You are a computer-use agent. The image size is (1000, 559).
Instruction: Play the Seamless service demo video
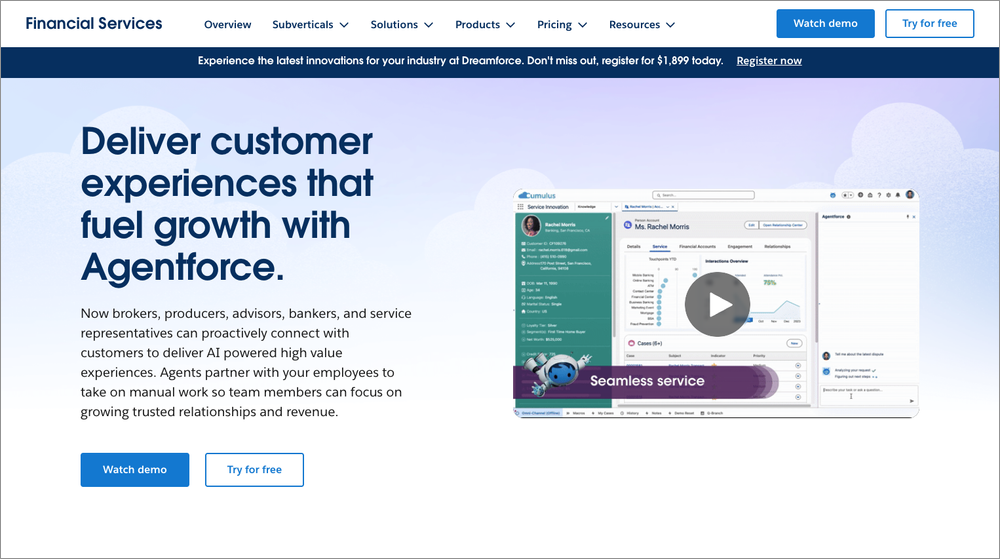(717, 305)
